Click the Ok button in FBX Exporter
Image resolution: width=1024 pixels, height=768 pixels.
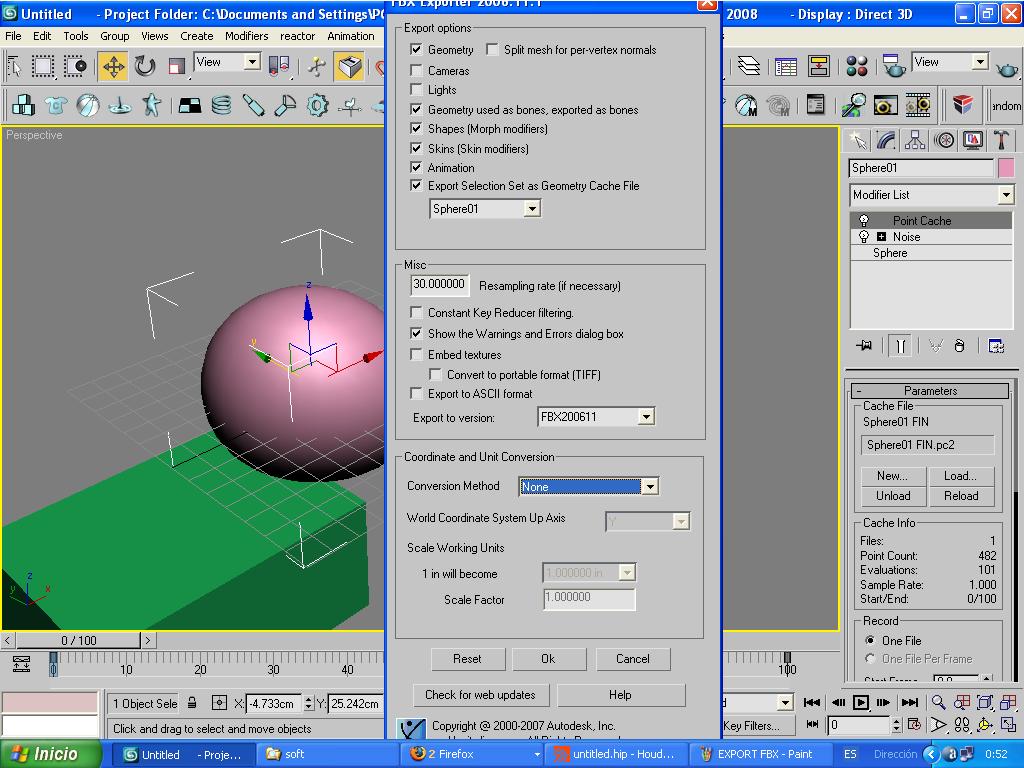pos(549,659)
